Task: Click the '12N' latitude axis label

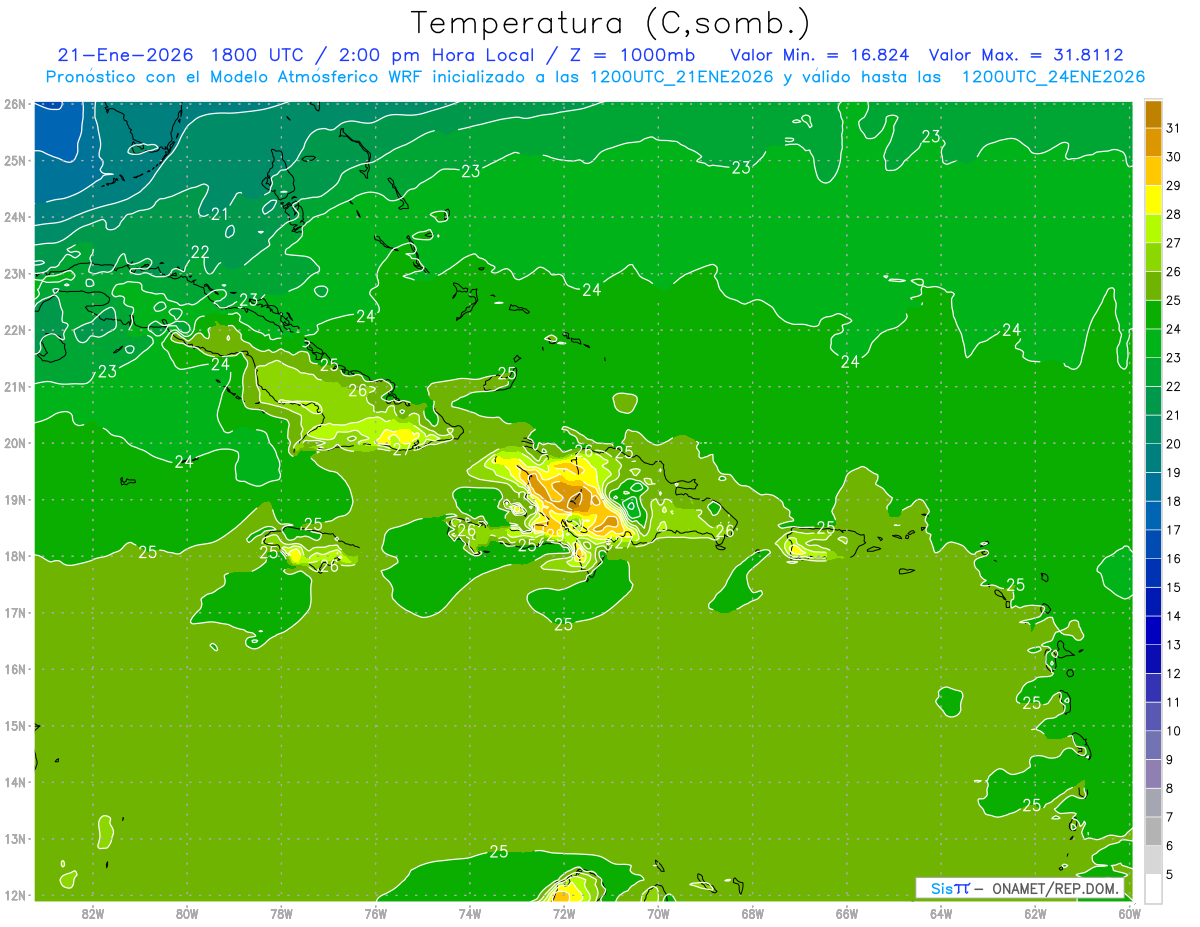Action: tap(14, 895)
